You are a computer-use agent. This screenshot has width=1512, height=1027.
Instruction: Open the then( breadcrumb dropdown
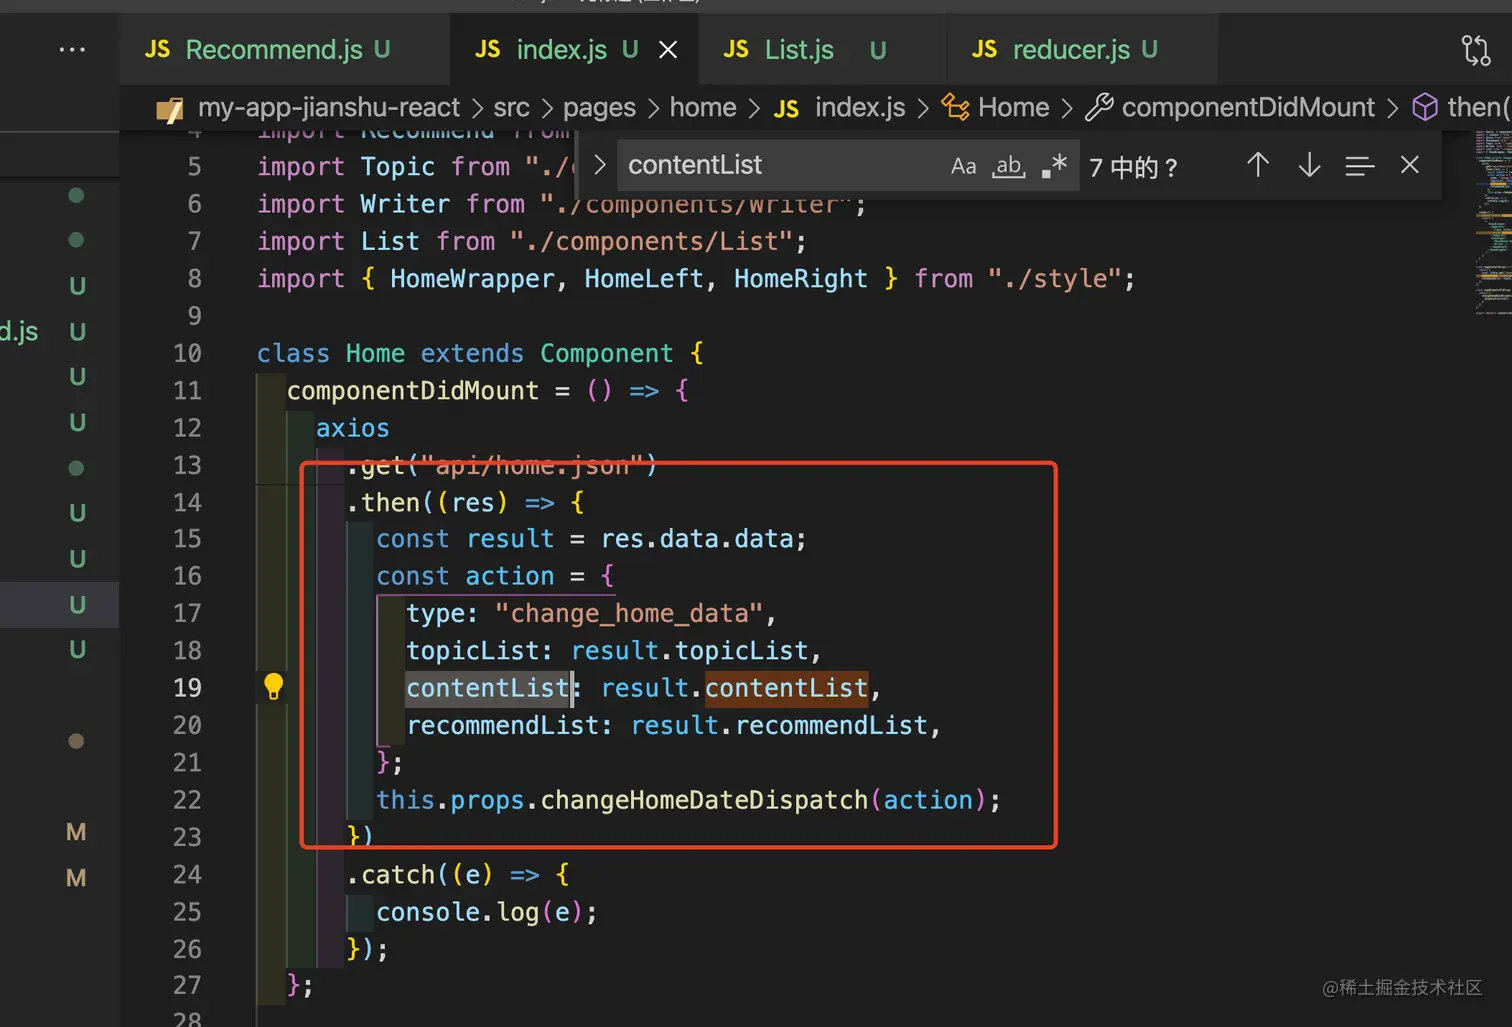[1479, 107]
